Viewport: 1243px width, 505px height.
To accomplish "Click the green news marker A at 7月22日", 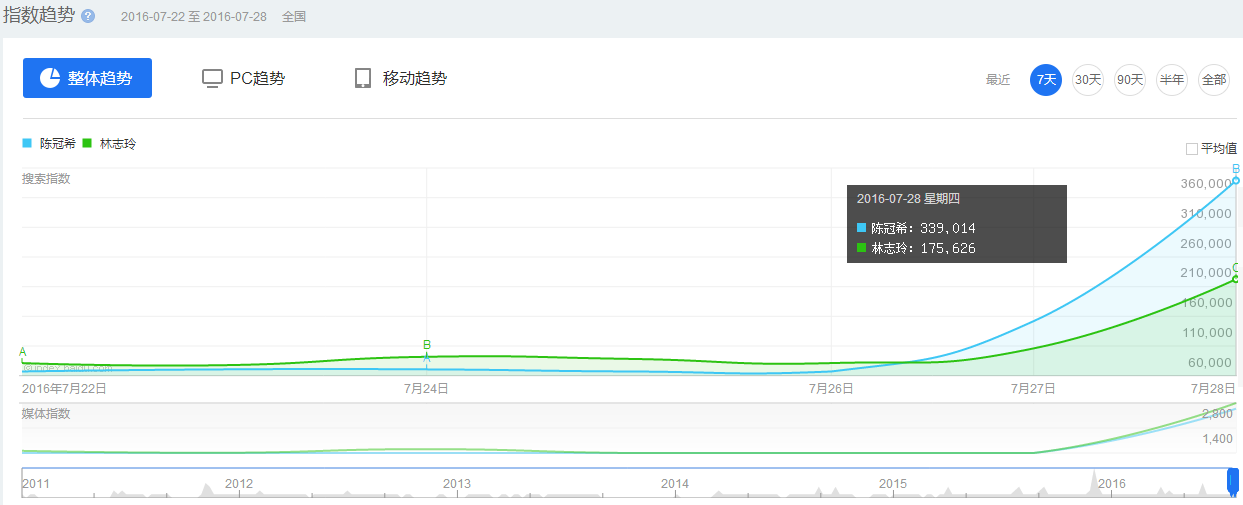I will 23,351.
